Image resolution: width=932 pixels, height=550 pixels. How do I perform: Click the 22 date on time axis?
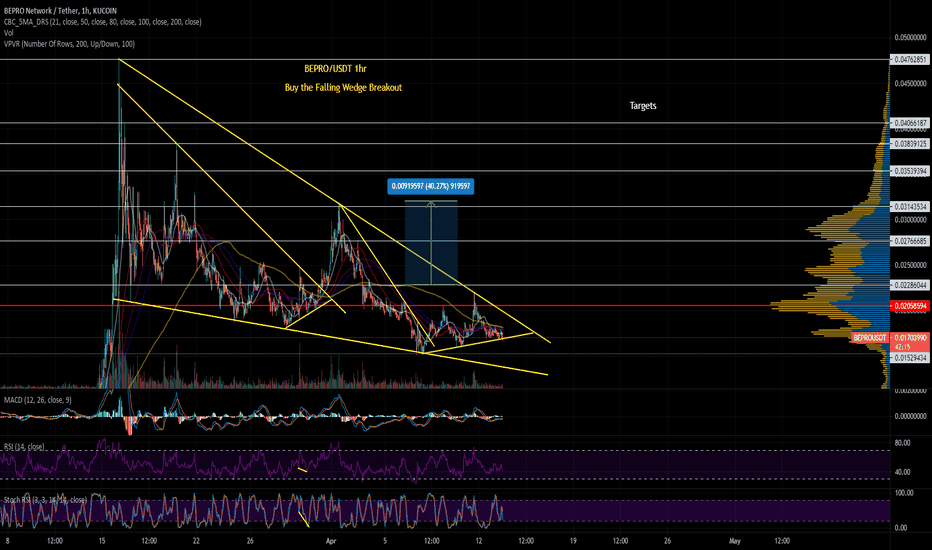196,541
